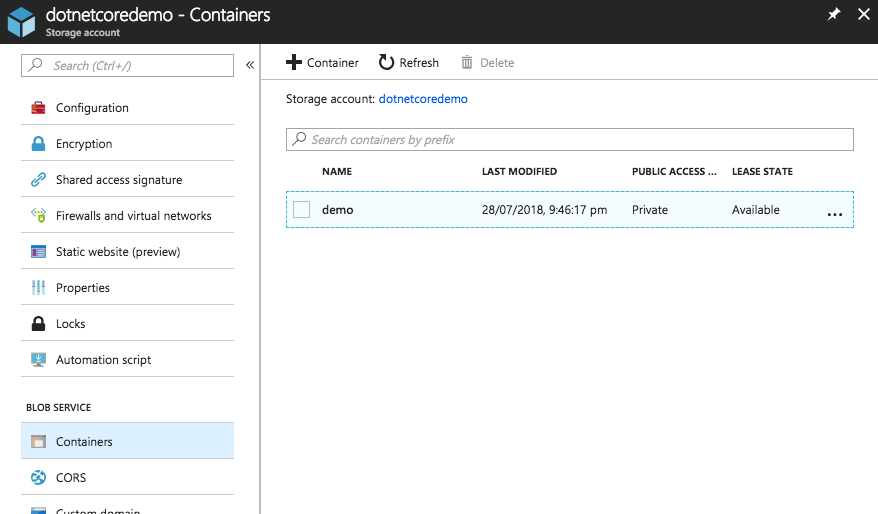Image resolution: width=878 pixels, height=514 pixels.
Task: Focus the sidebar Search (Ctrl+/) box
Action: 127,66
